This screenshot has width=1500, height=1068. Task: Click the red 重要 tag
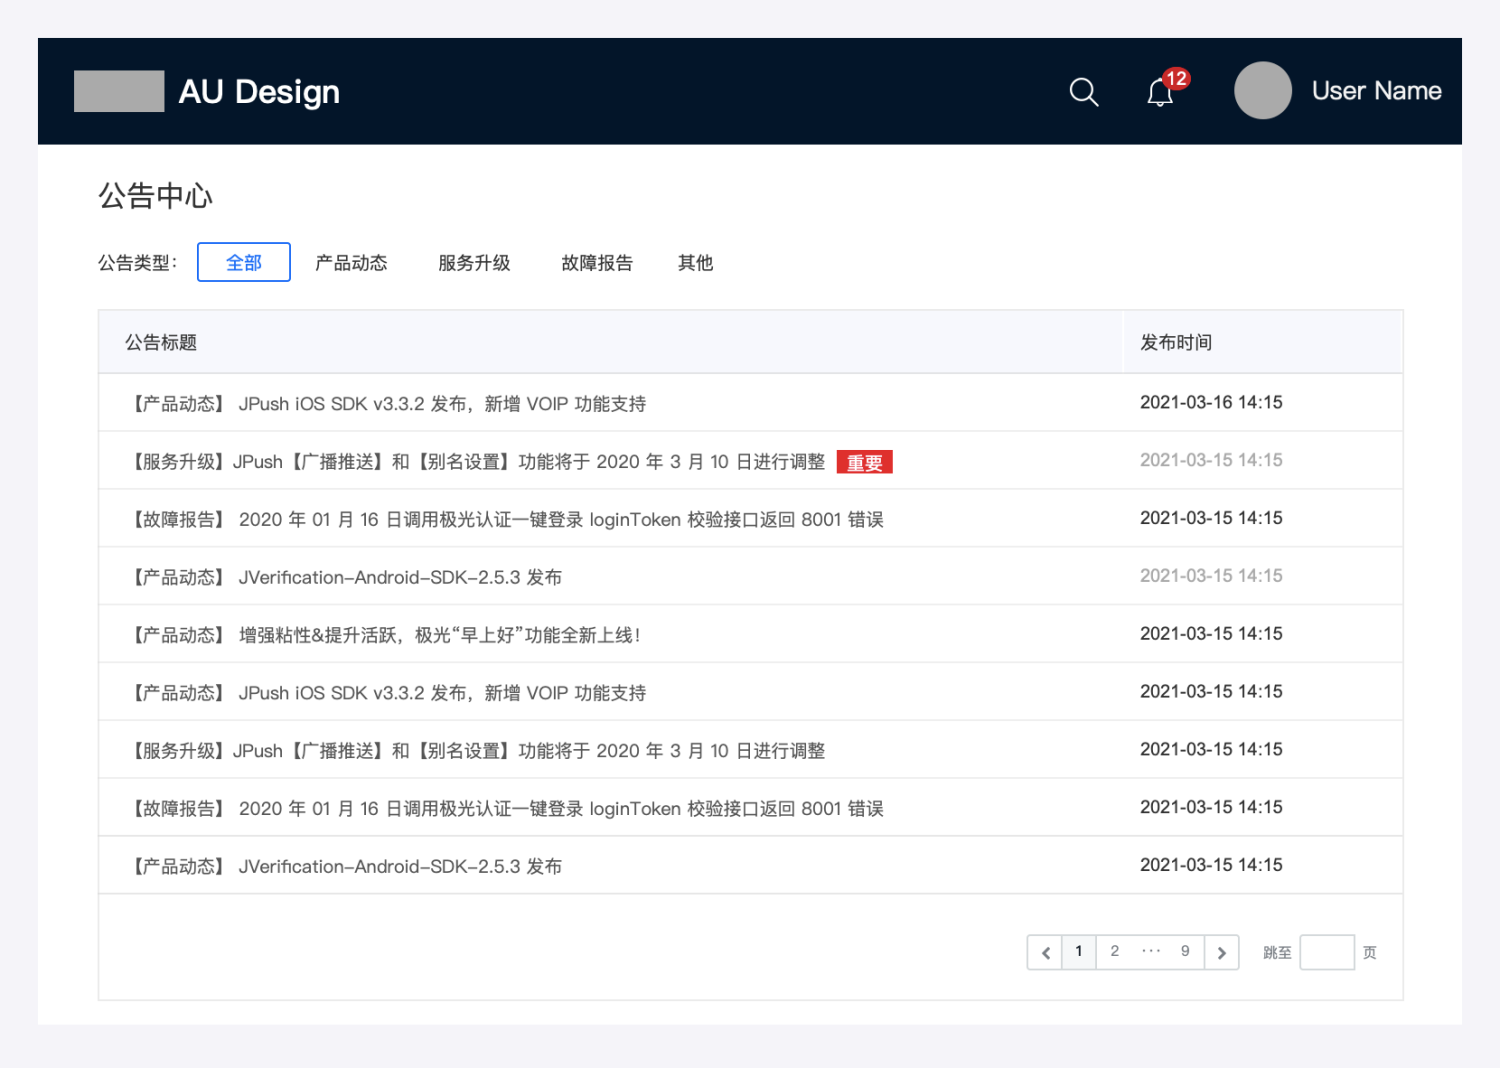point(864,462)
